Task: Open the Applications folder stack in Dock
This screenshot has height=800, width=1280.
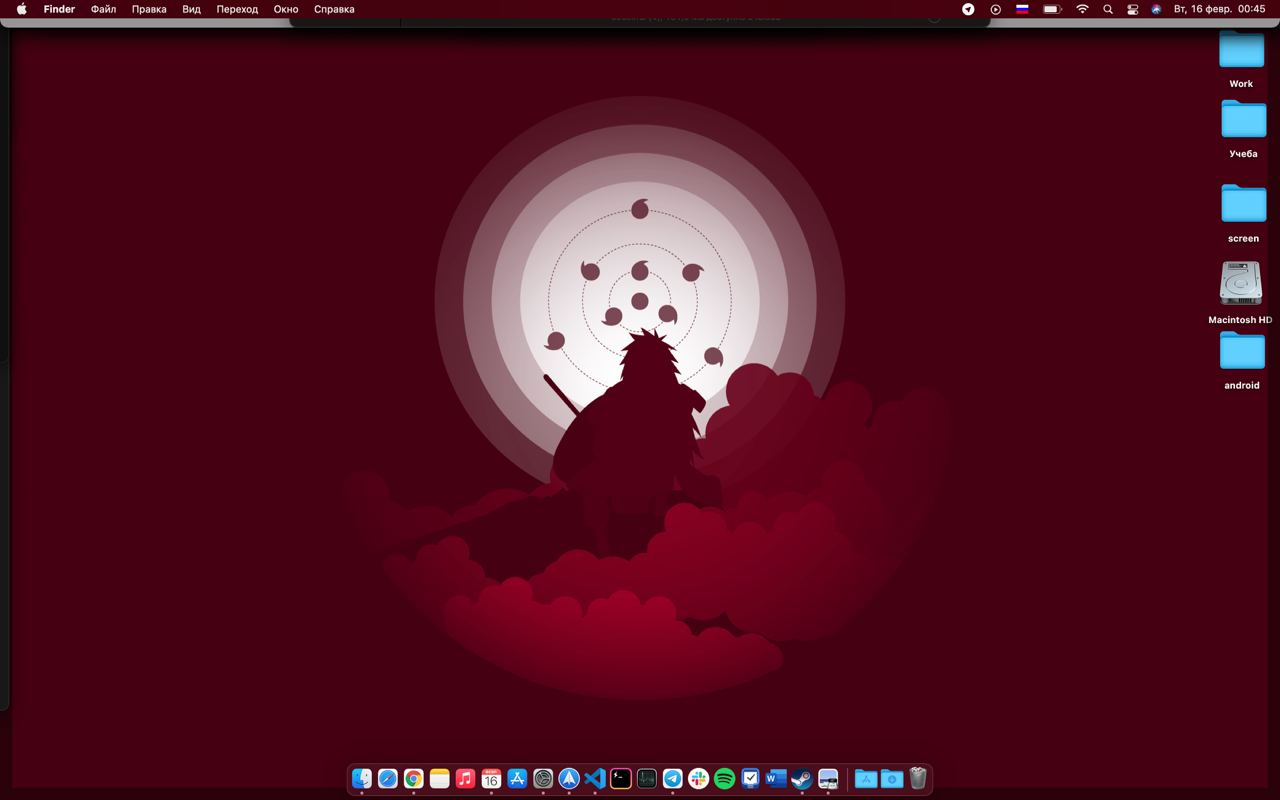Action: (x=866, y=778)
